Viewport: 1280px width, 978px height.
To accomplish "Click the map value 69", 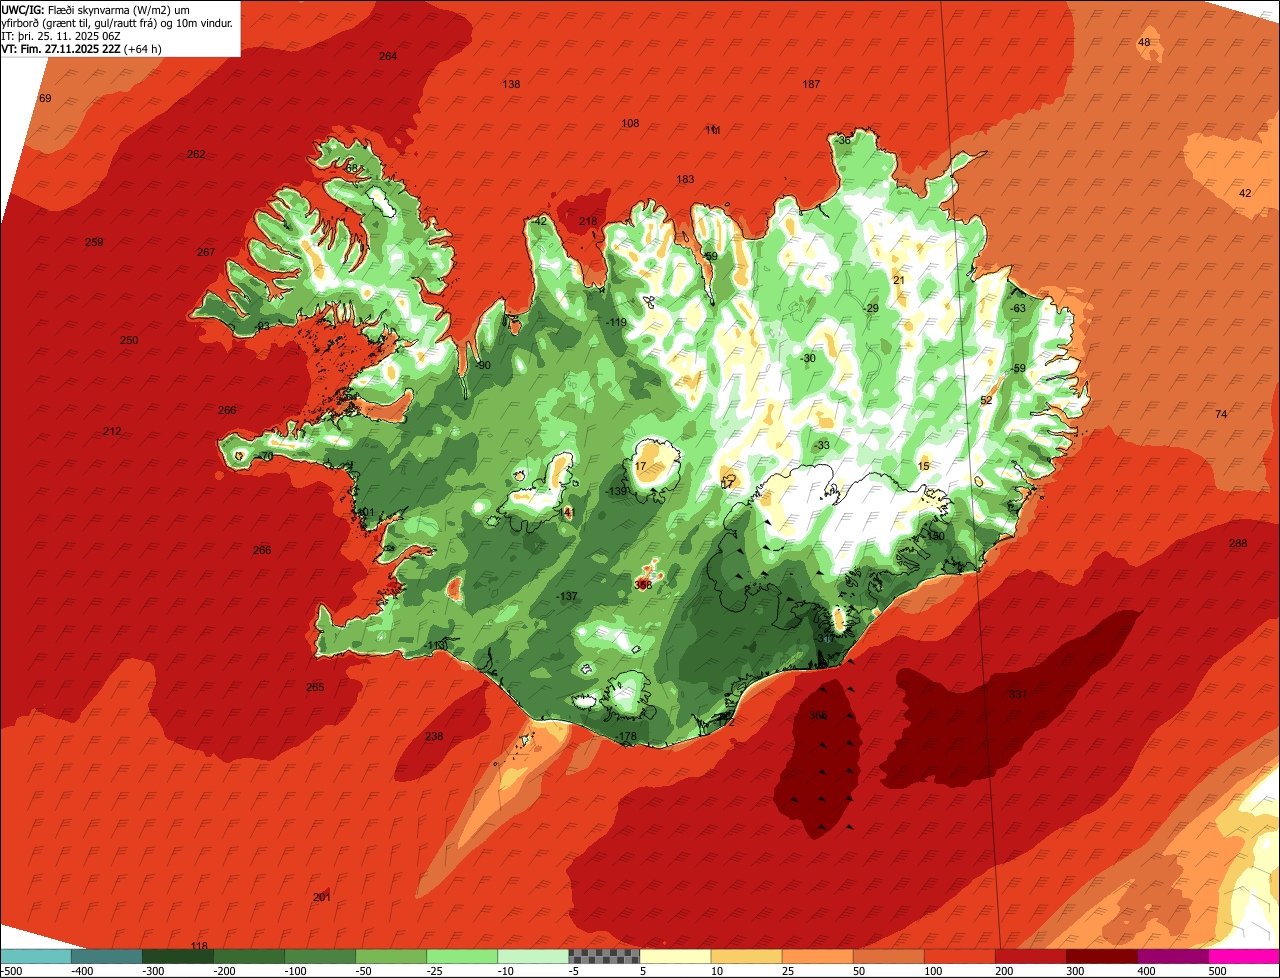I will tap(45, 98).
